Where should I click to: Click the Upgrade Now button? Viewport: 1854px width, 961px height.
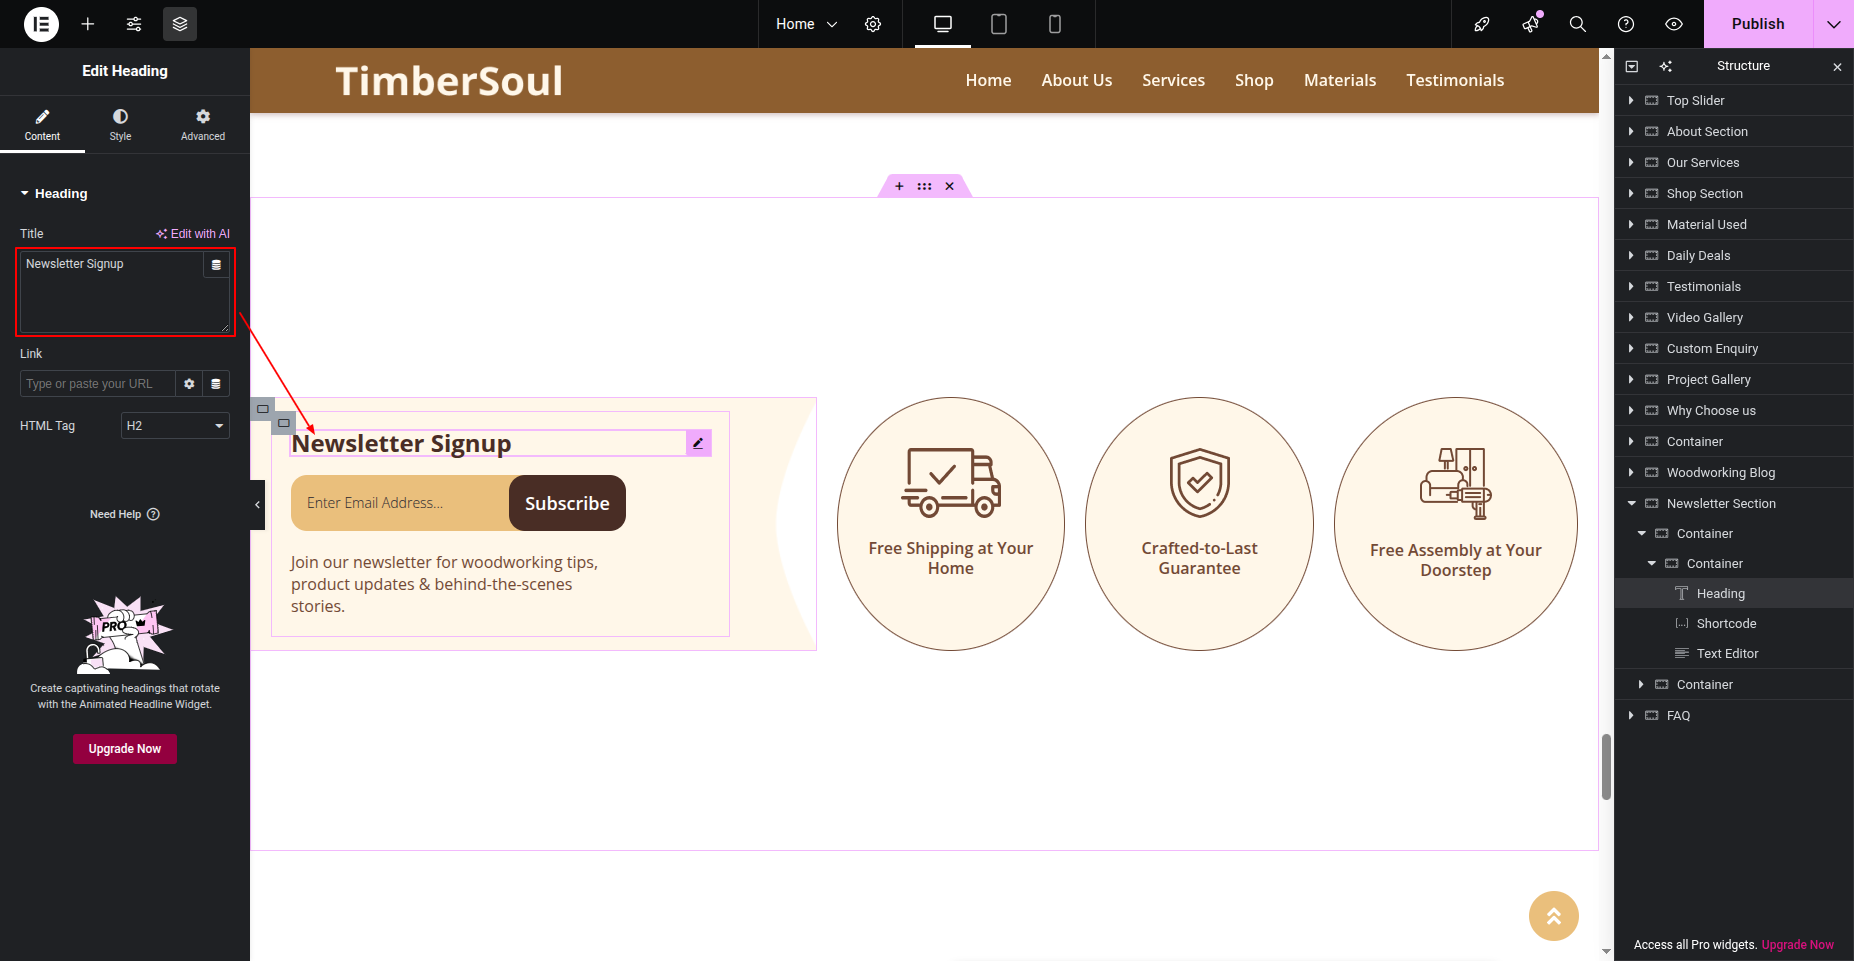pos(125,749)
